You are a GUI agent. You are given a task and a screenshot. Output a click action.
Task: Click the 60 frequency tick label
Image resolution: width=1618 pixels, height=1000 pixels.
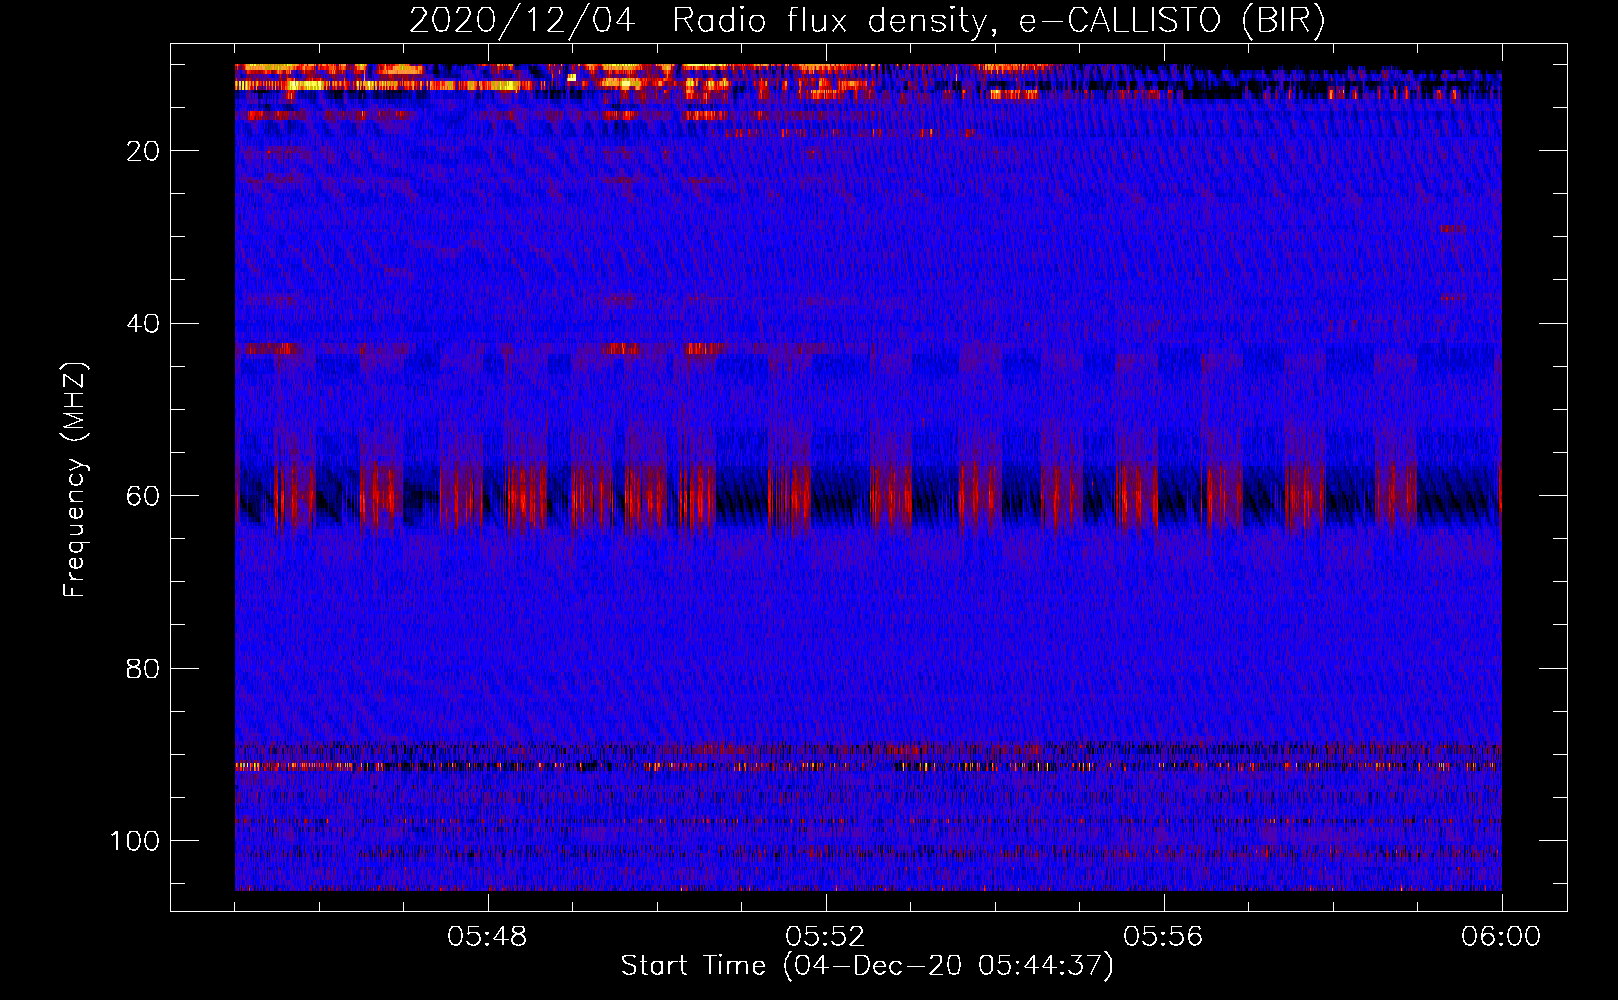[143, 496]
